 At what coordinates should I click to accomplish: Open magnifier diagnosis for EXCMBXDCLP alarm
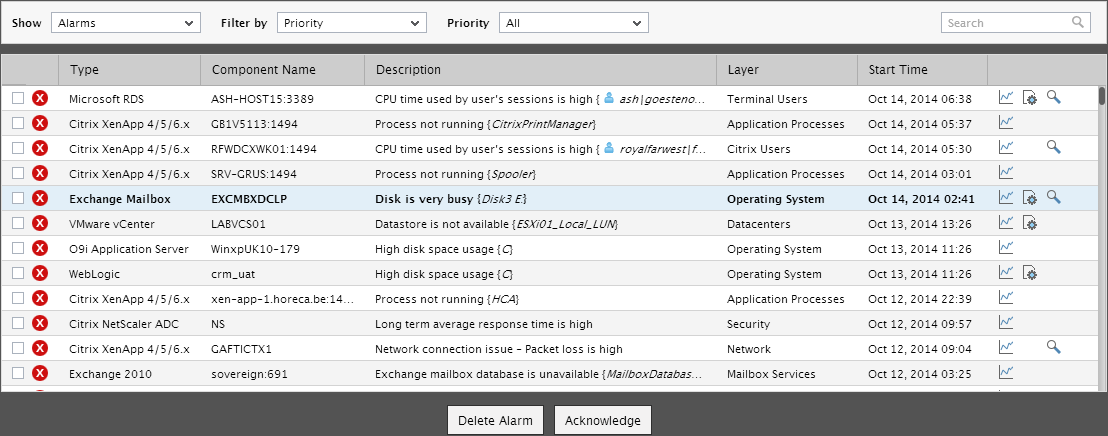1054,197
